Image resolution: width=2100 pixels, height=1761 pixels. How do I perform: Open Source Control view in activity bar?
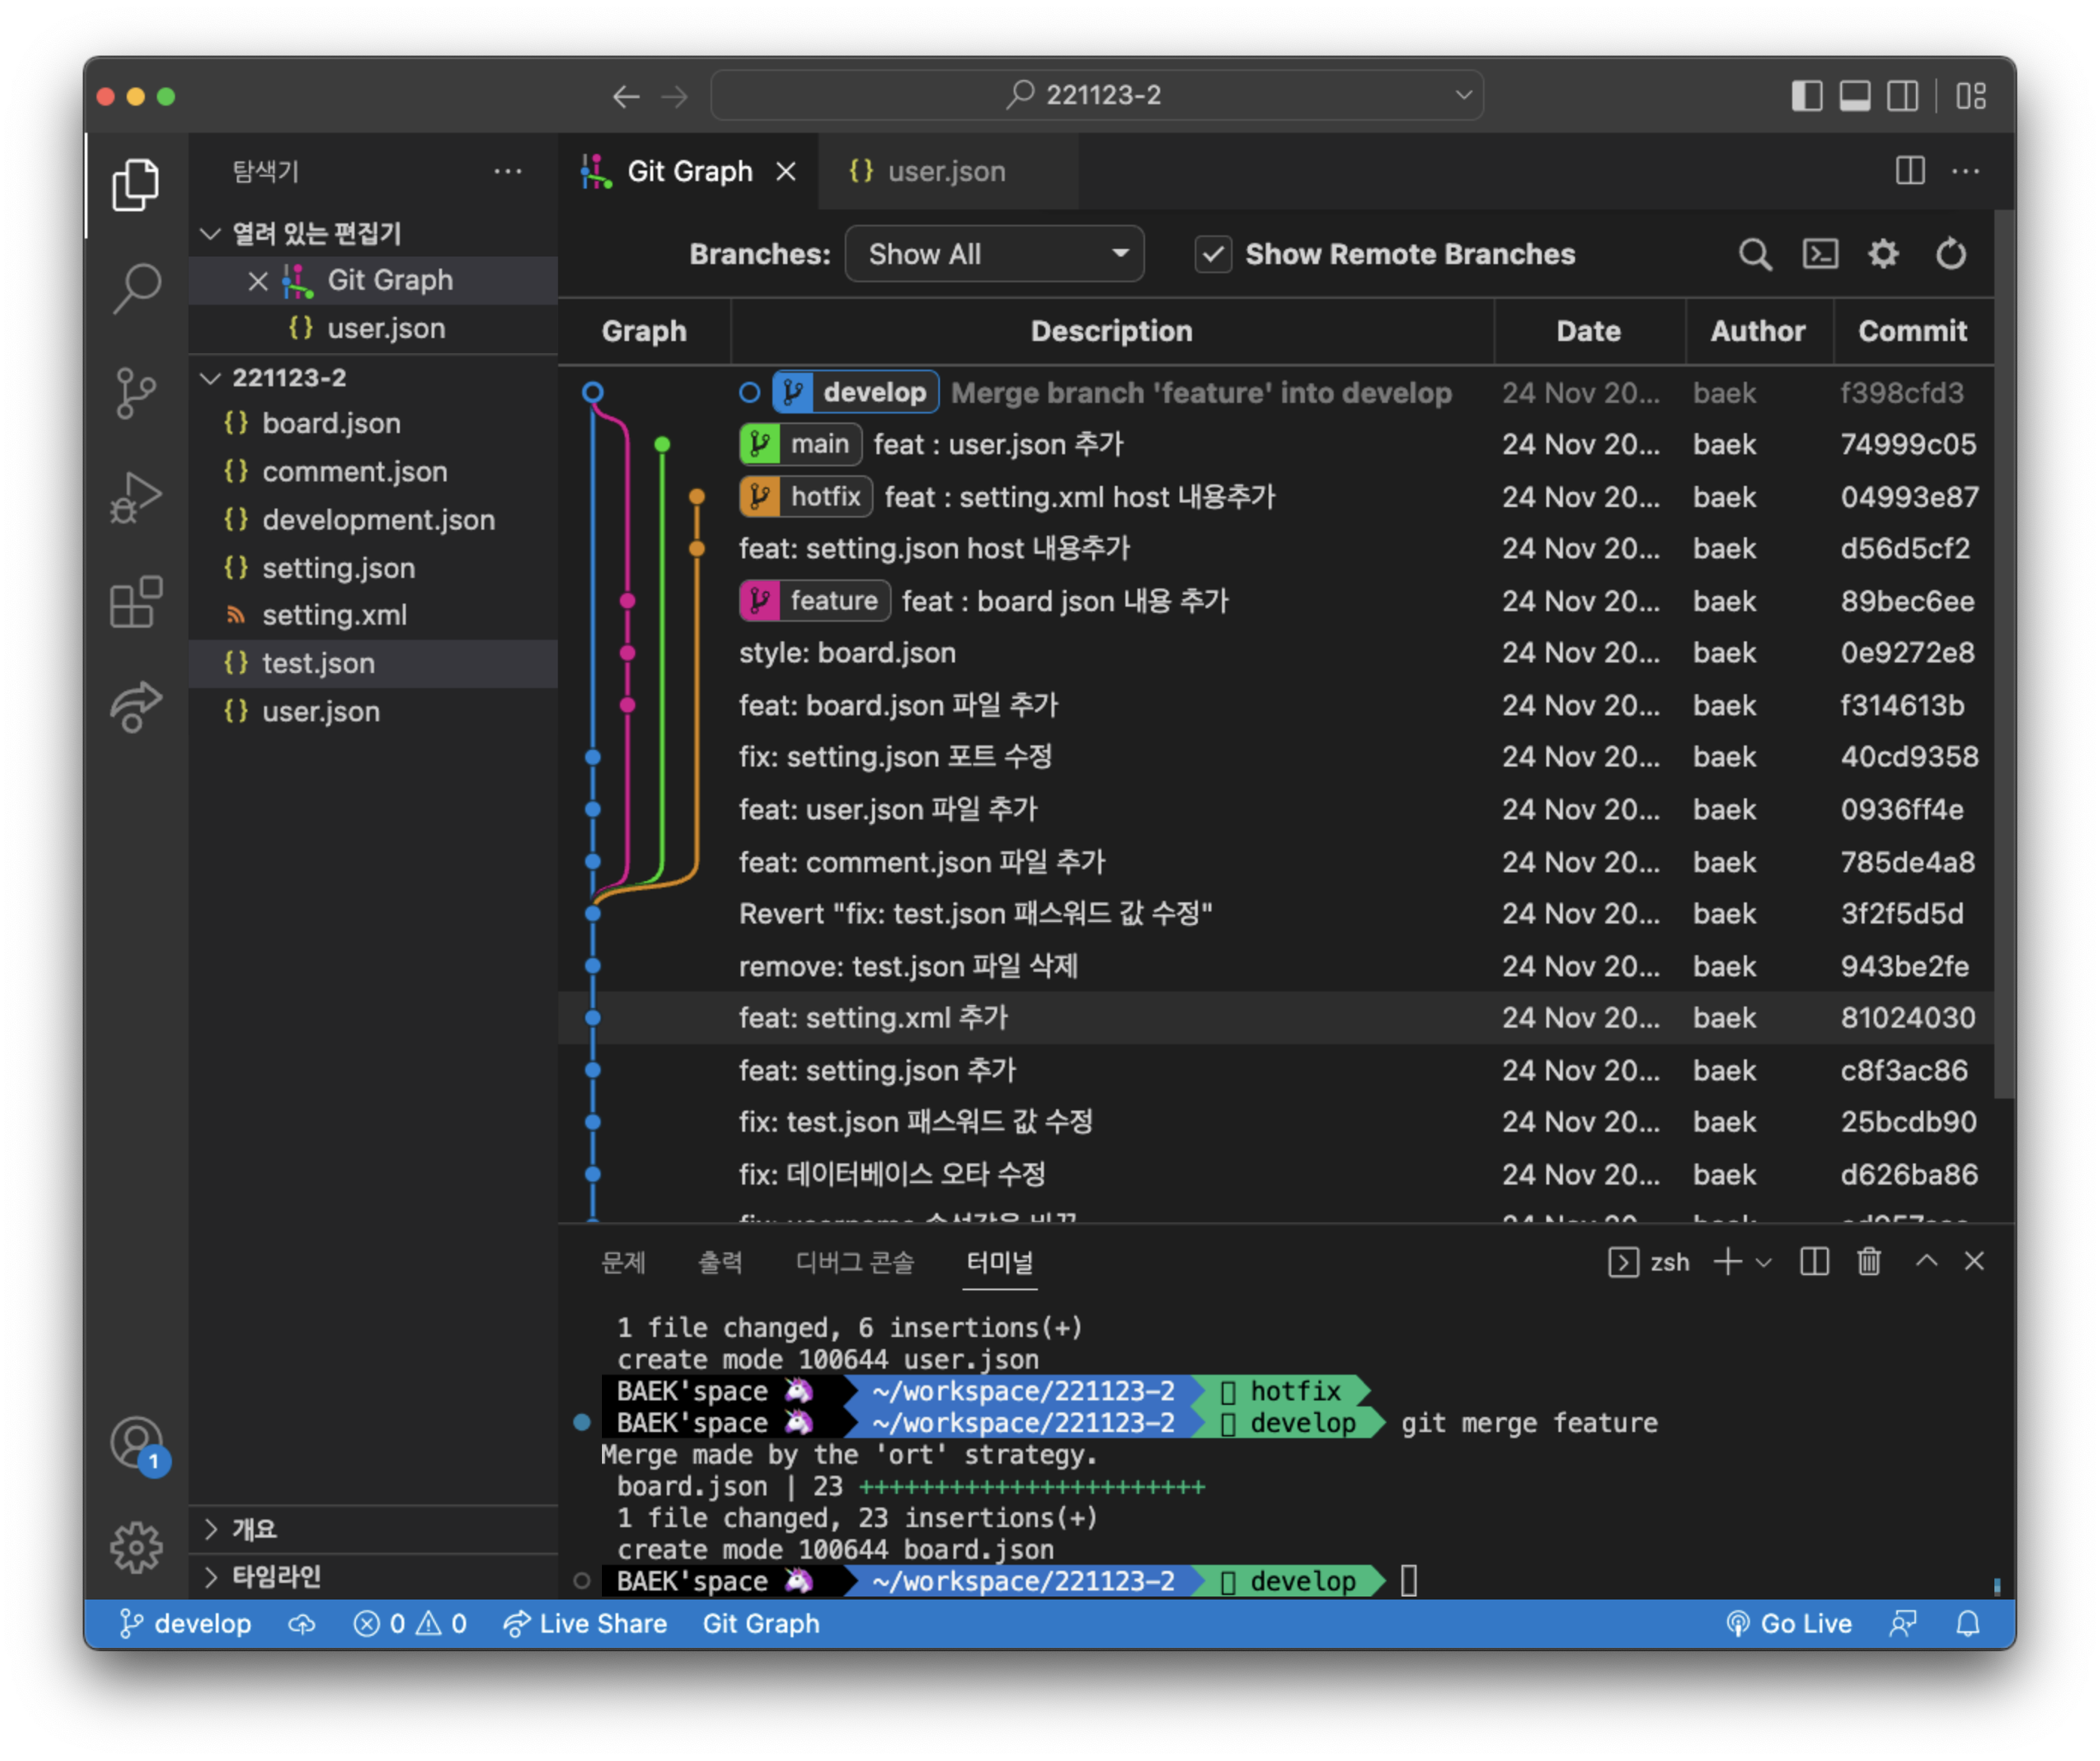(x=136, y=393)
